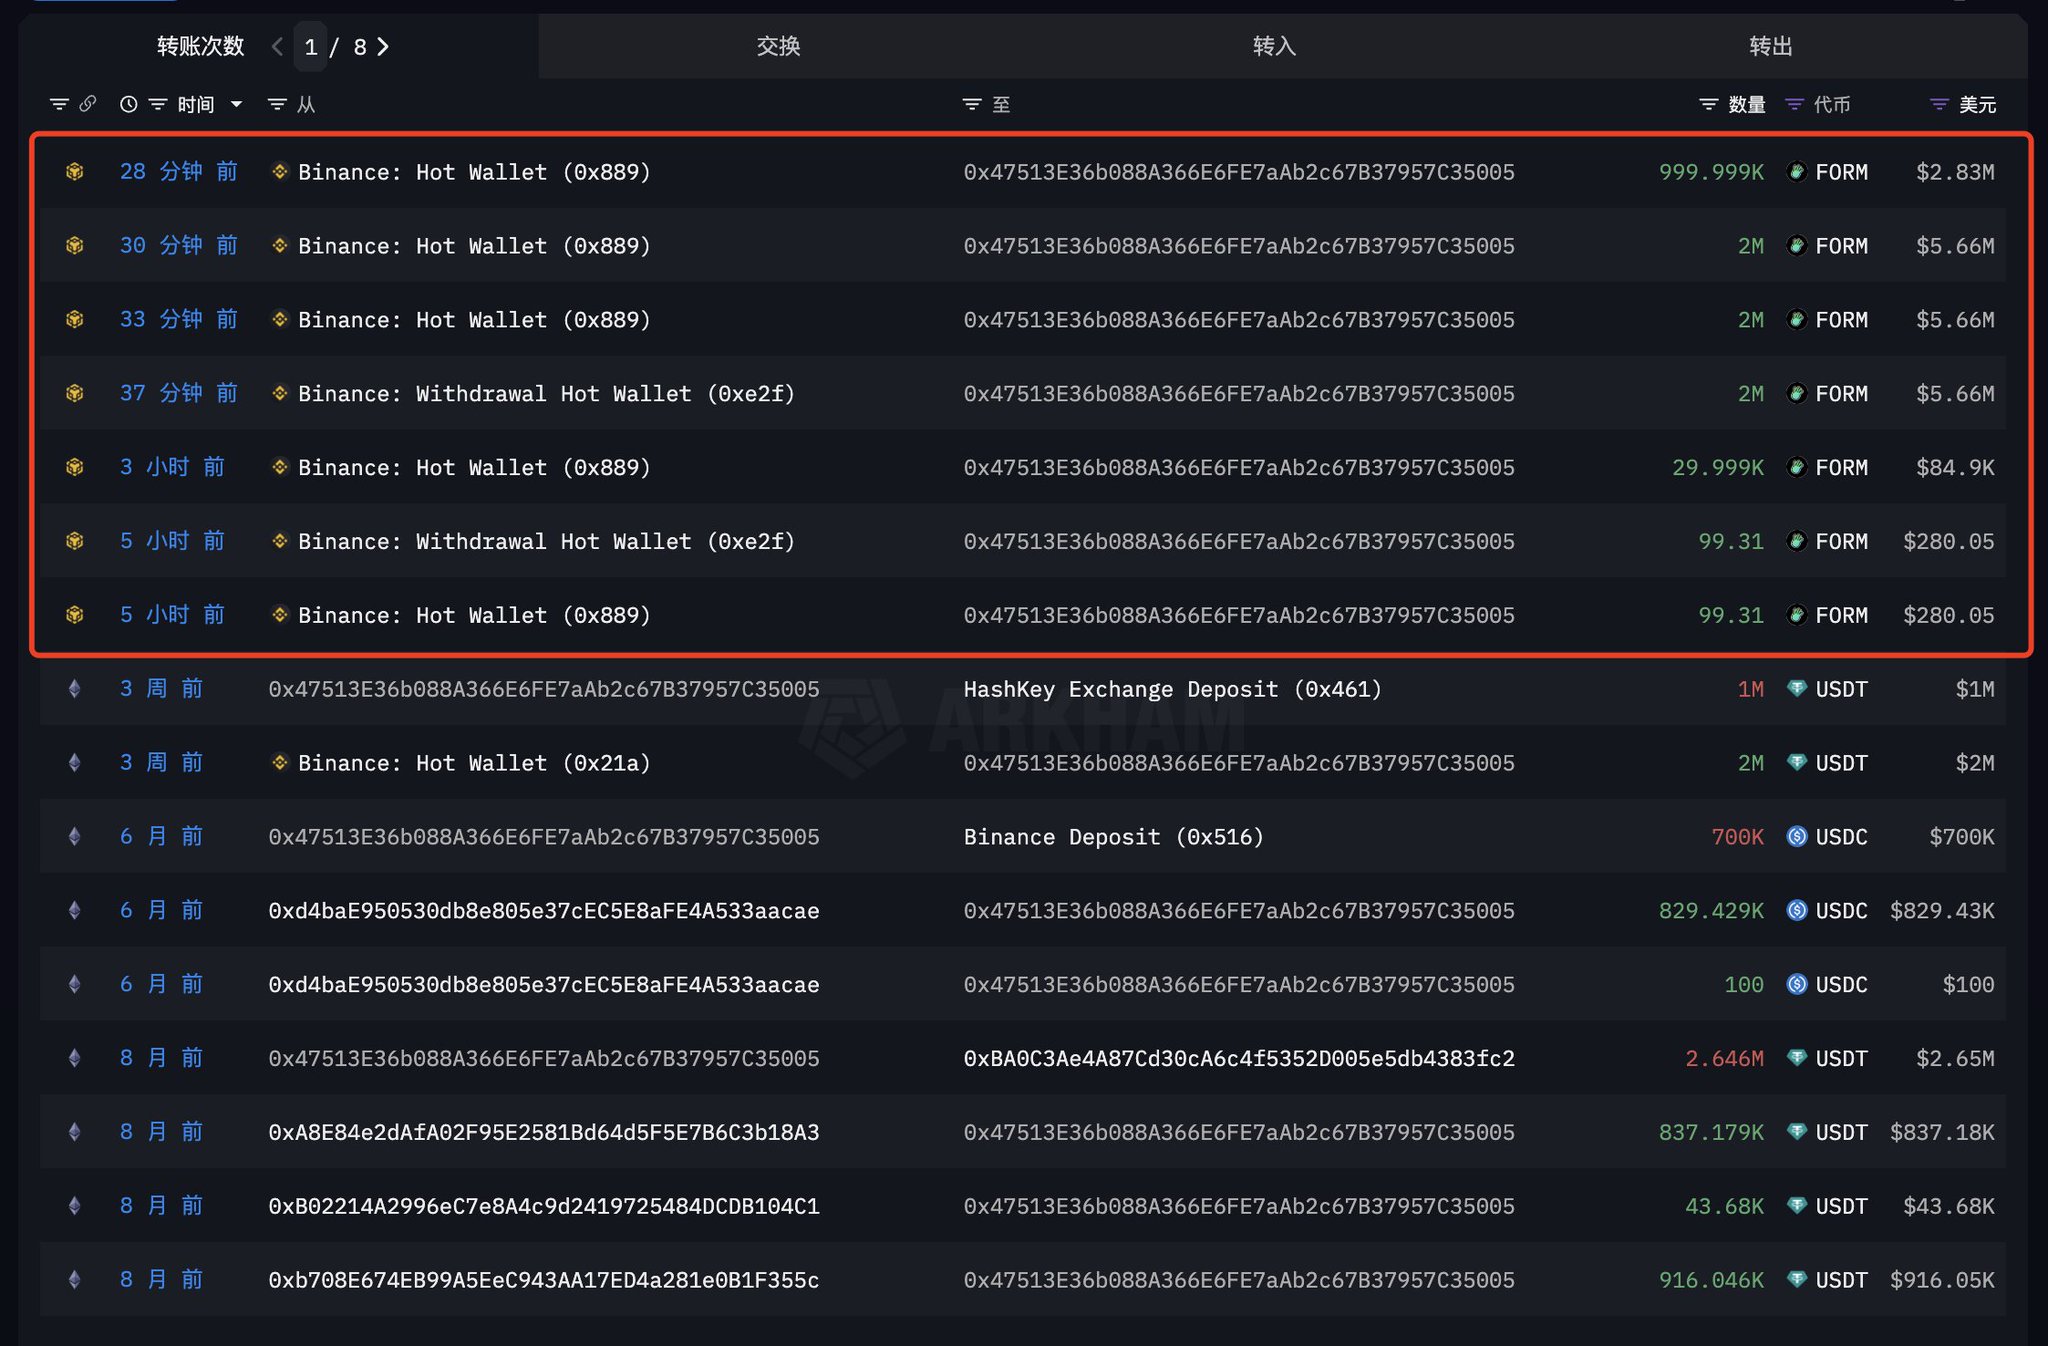Open the chain filter icon in header
This screenshot has width=2048, height=1346.
(59, 104)
